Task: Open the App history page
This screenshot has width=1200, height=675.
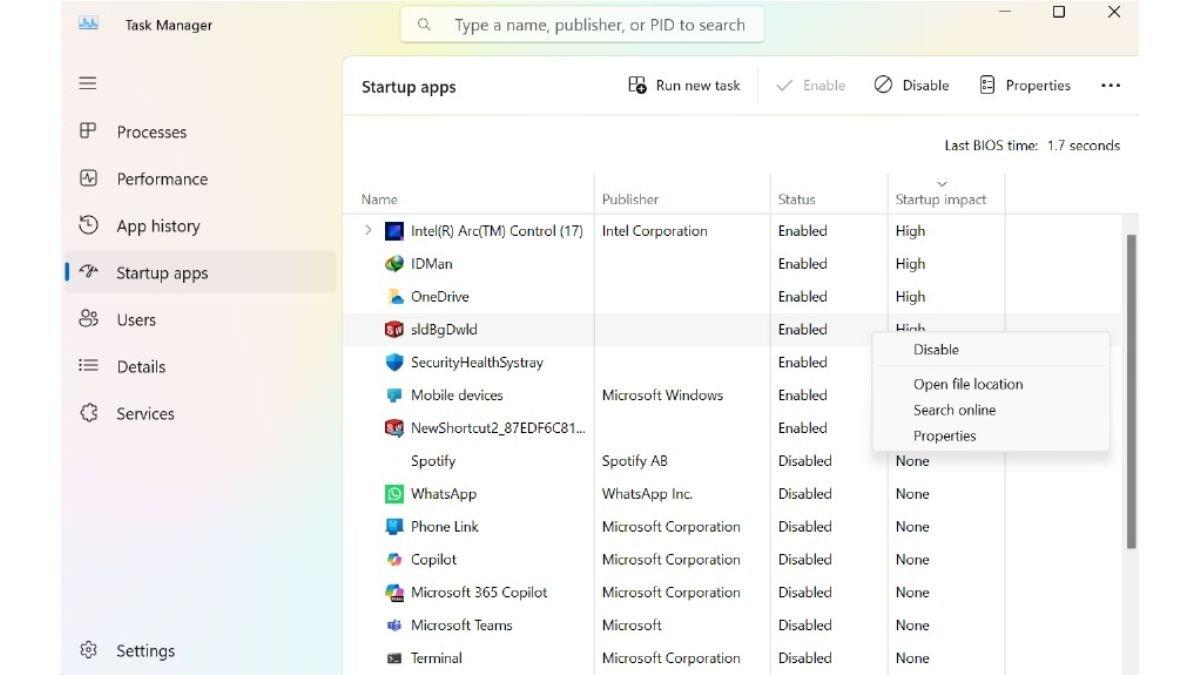Action: tap(200, 226)
